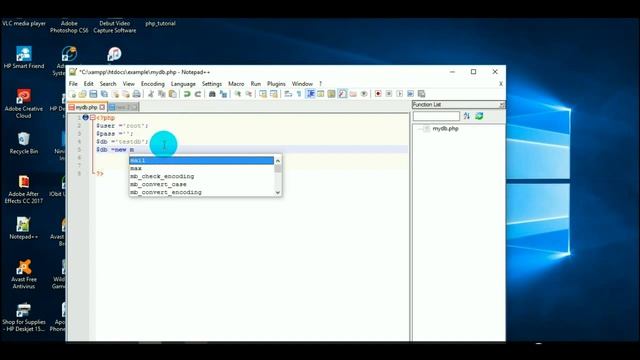The width and height of the screenshot is (640, 360).
Task: Close the mydb.php tab with its X
Action: 102,107
